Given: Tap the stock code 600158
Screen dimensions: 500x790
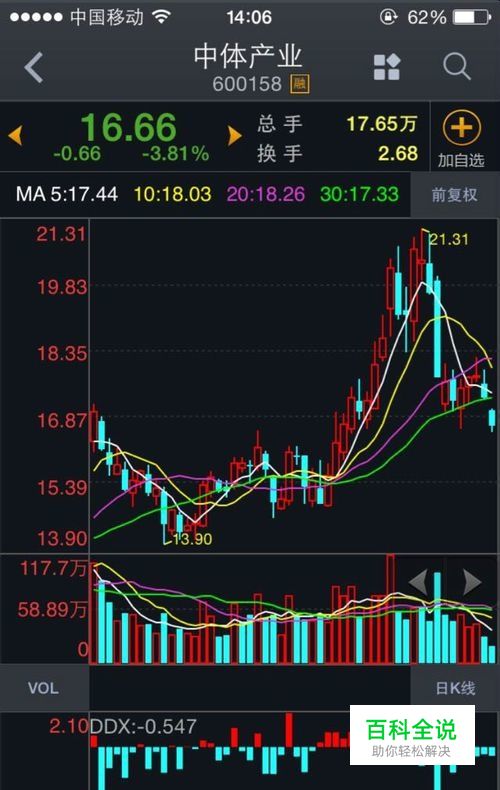Looking at the screenshot, I should click(x=247, y=84).
